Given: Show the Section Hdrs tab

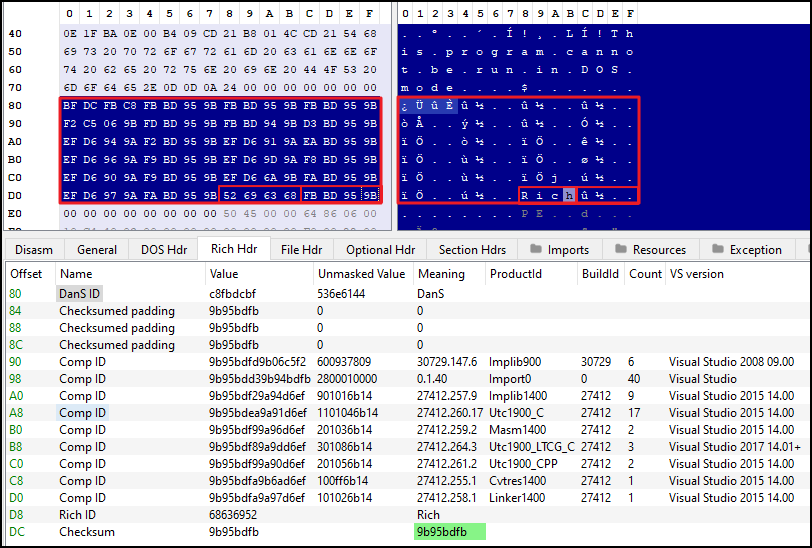Looking at the screenshot, I should coord(471,250).
